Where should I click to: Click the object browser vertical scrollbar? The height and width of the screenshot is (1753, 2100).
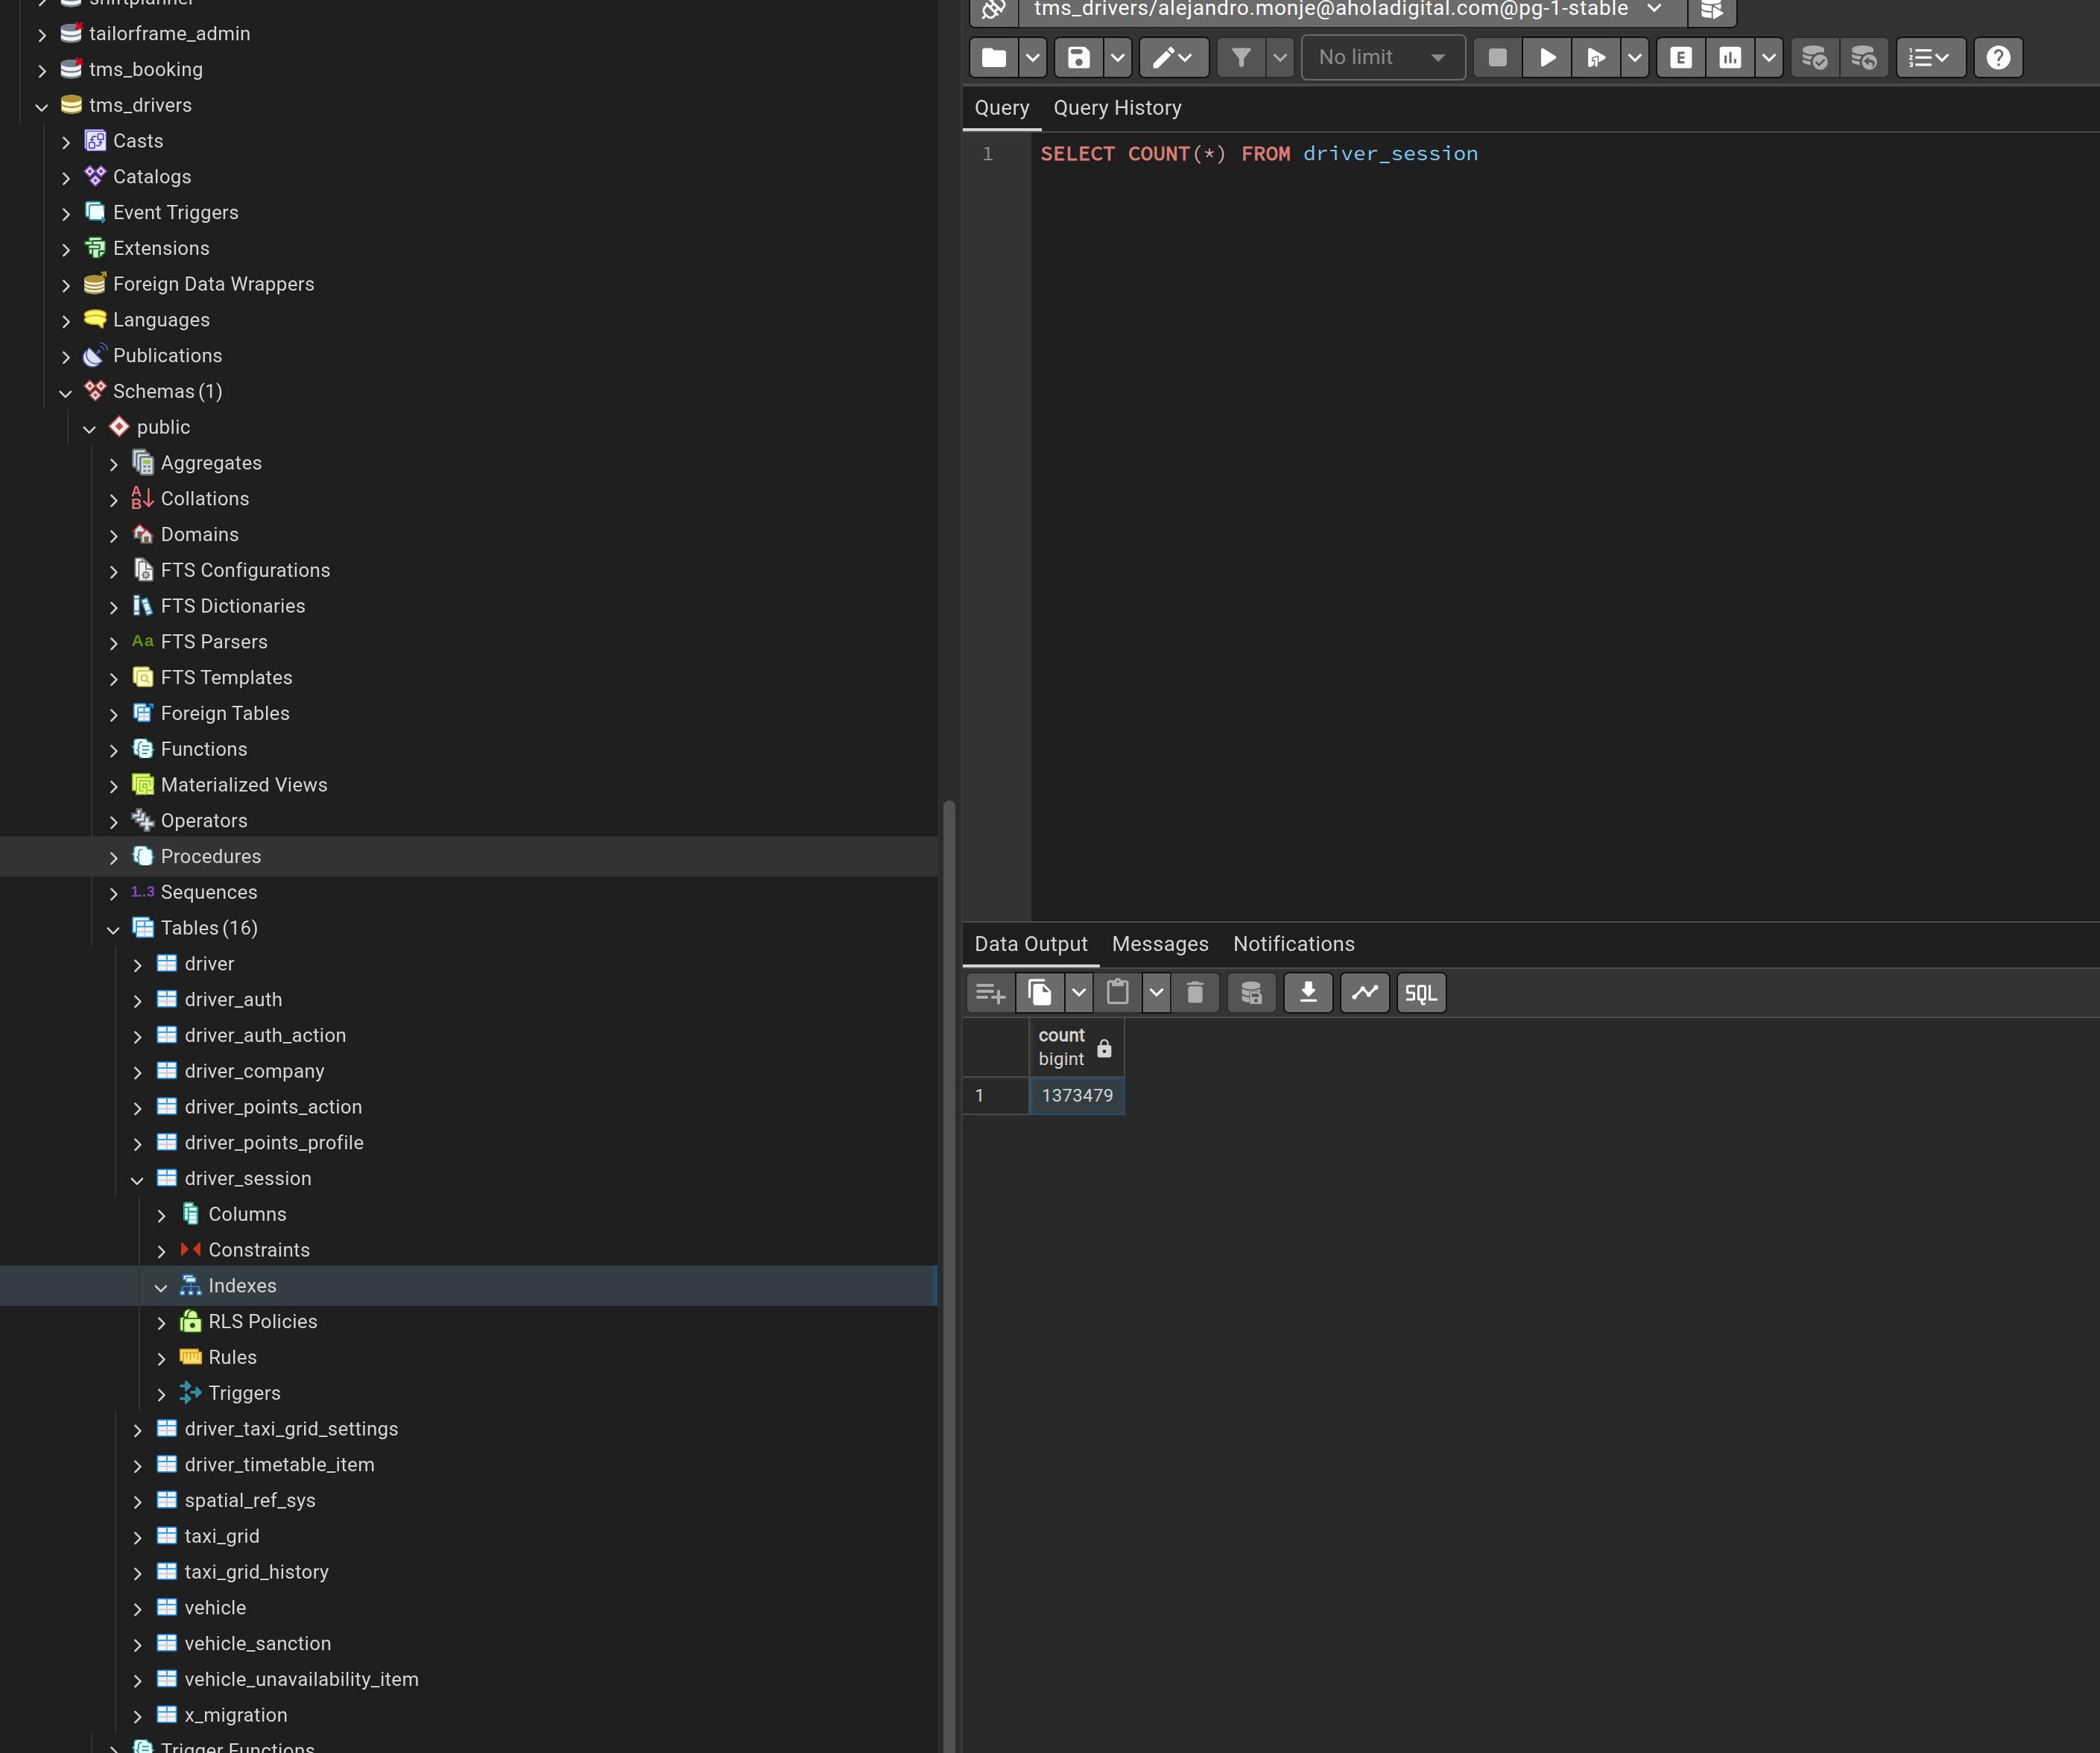click(949, 1275)
